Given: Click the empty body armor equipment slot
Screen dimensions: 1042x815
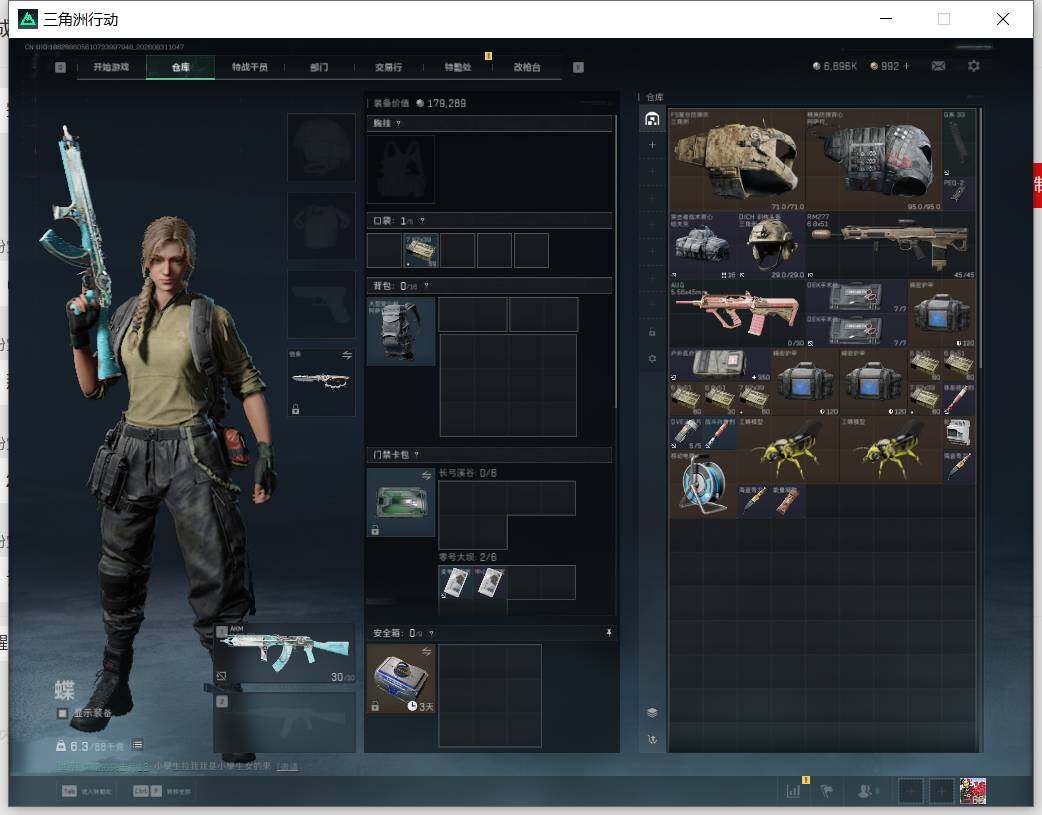Looking at the screenshot, I should pyautogui.click(x=321, y=226).
